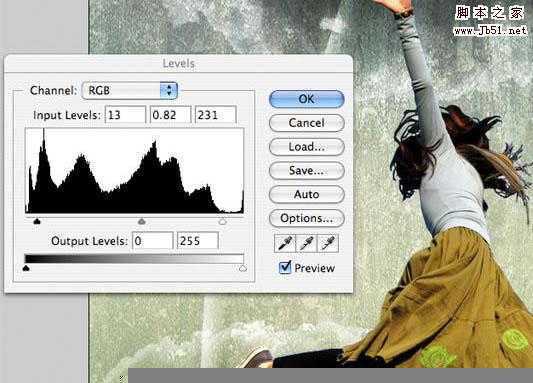
Task: Click the input midtone gamma slider handle
Action: pyautogui.click(x=142, y=222)
